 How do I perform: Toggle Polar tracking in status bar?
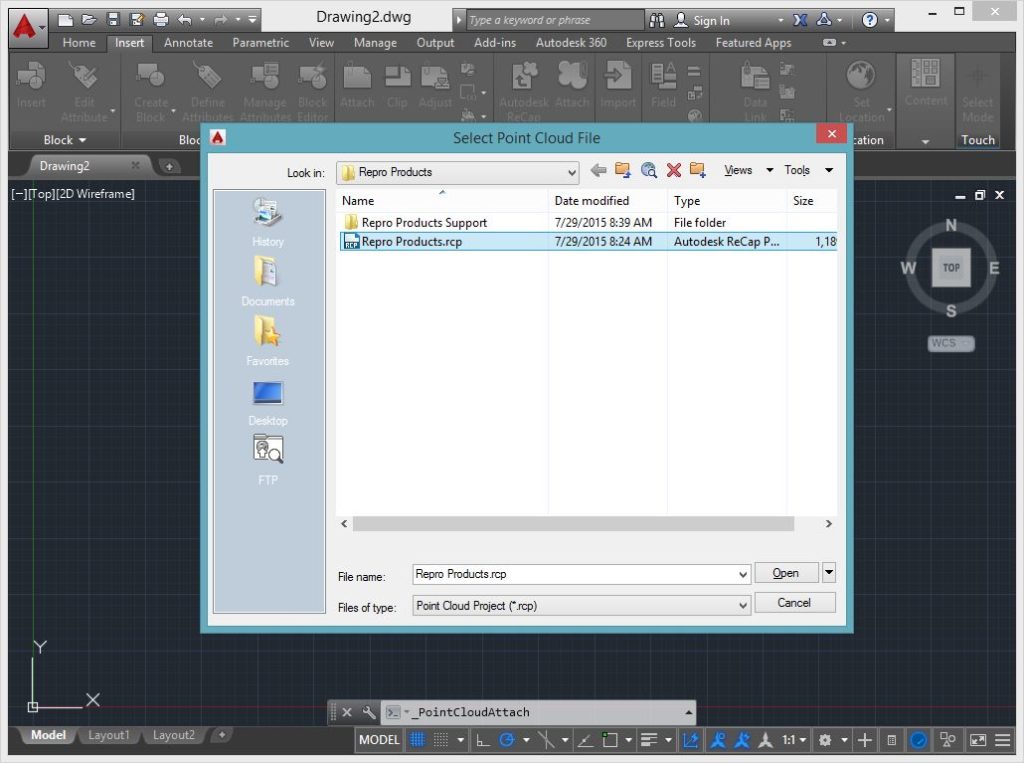tap(506, 740)
